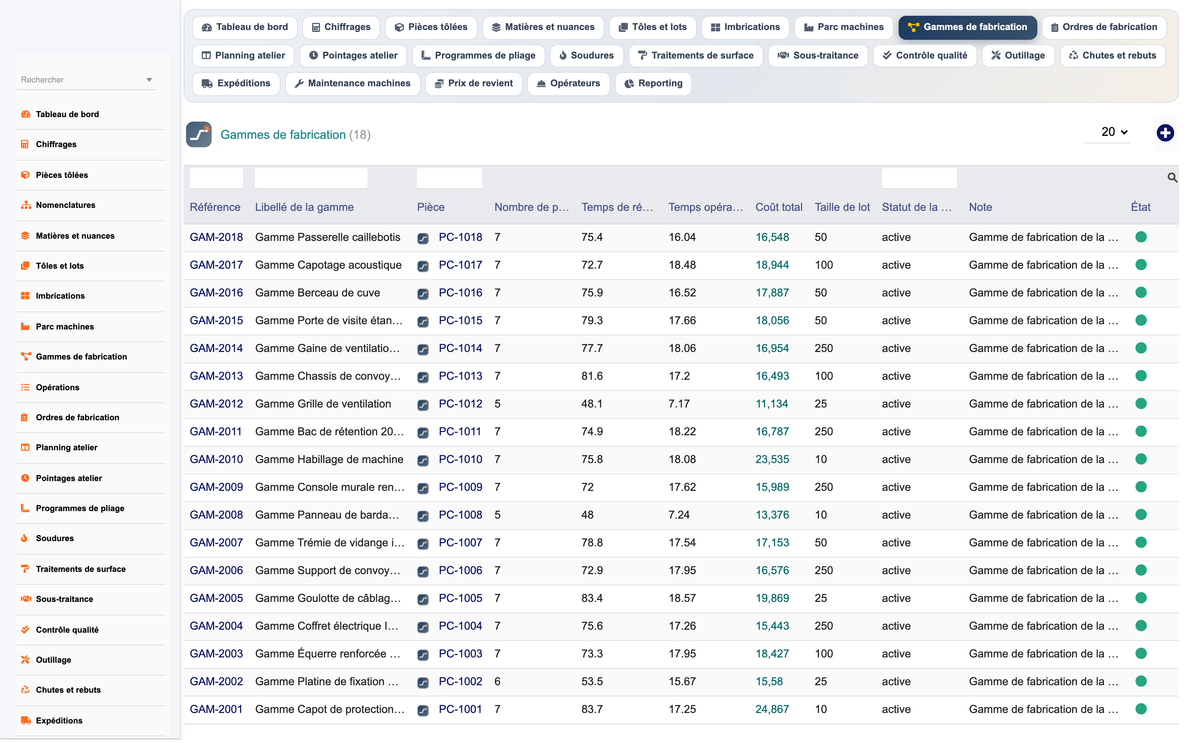
Task: Click the Ordres de fabrication sidebar icon
Action: (25, 418)
